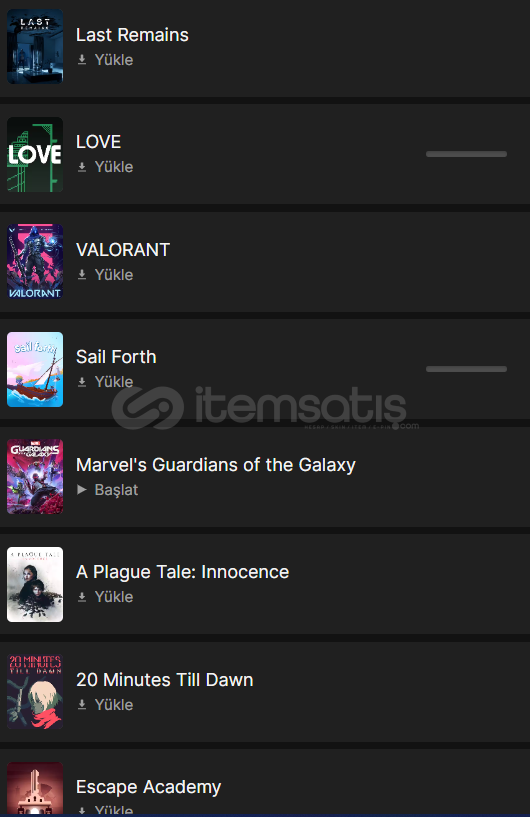Screen dimensions: 530x817
Task: Open the Last Remains cover thumbnail
Action: 35,46
